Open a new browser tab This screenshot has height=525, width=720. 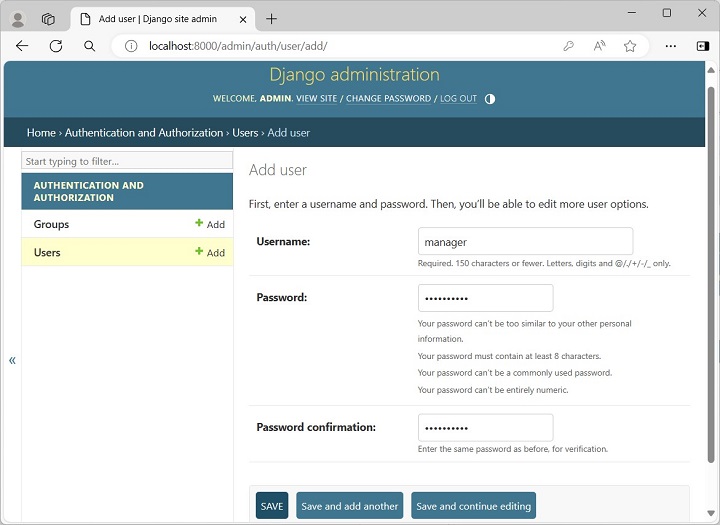(x=271, y=19)
